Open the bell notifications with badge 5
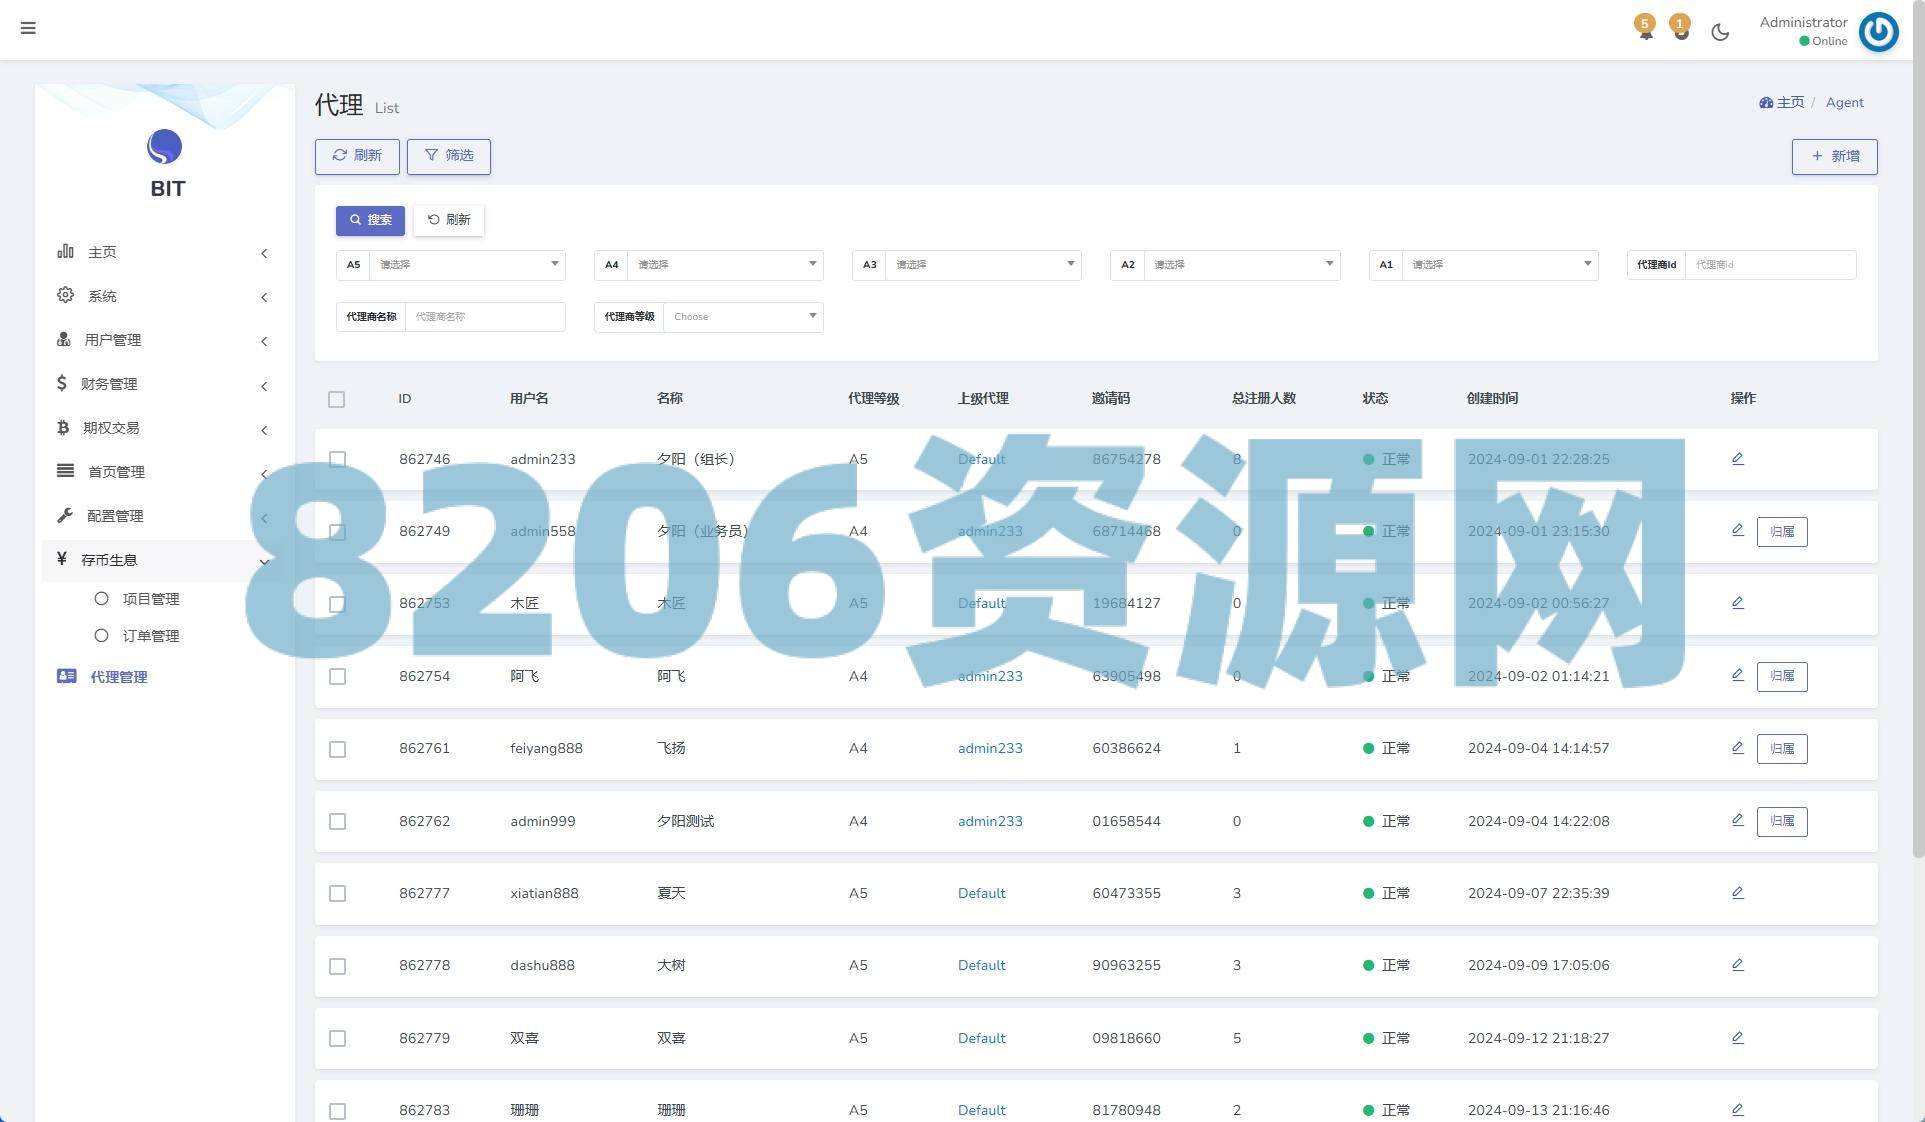Screen dimensions: 1925x1122 click(1645, 28)
